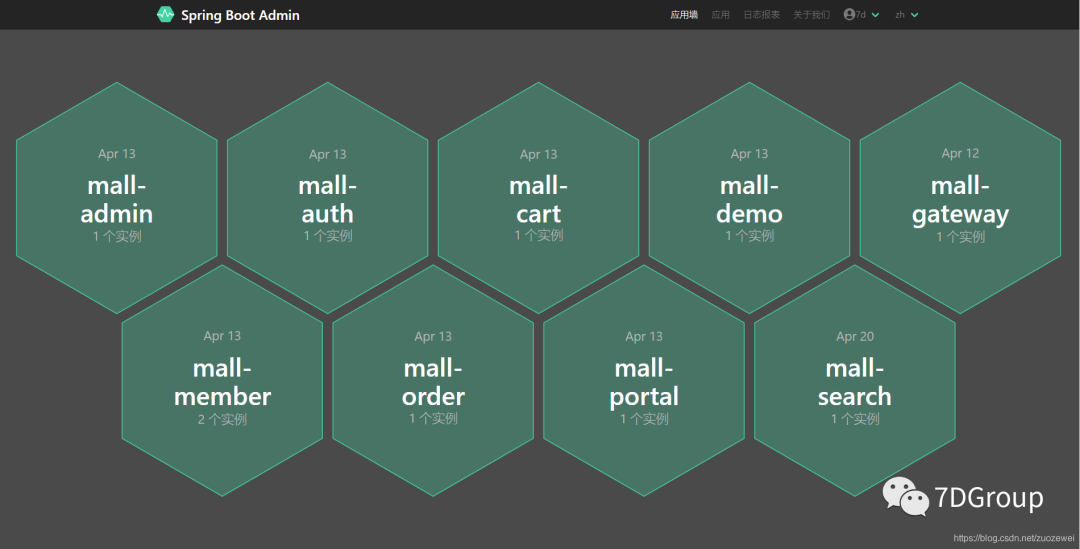The image size is (1080, 549).
Task: Click the 1 个实例 text under mall-order
Action: [433, 418]
